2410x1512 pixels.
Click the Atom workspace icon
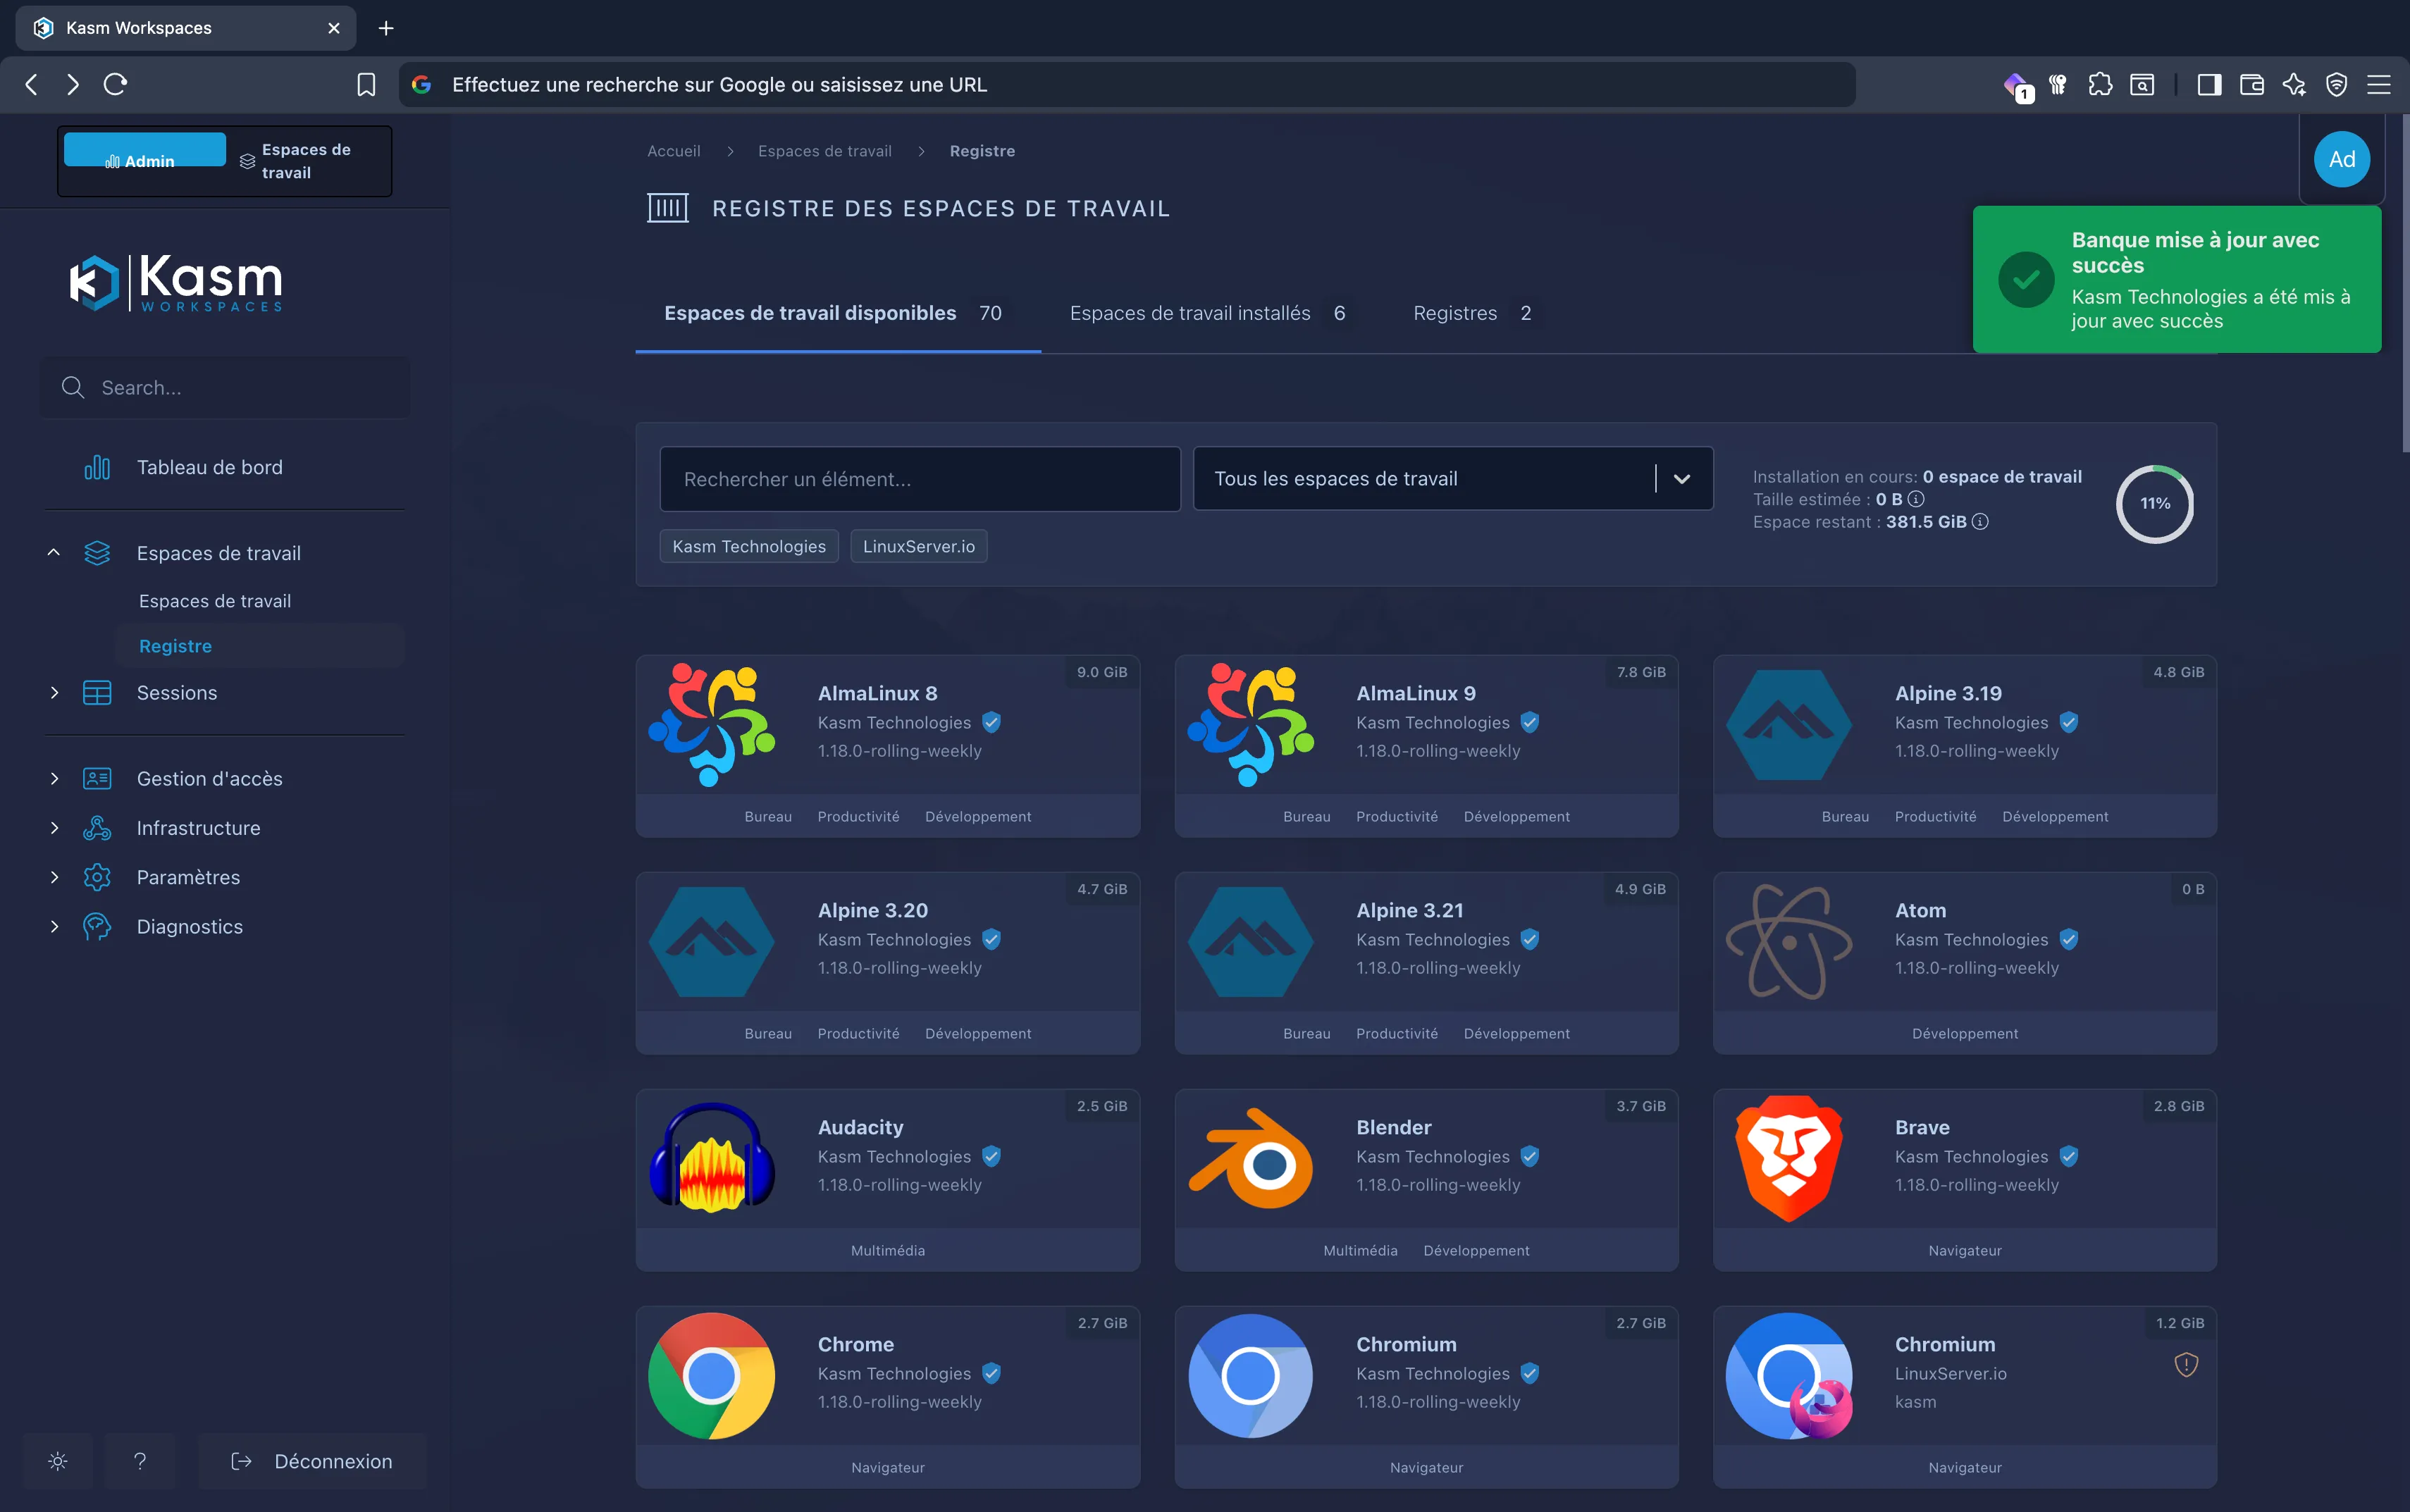point(1789,942)
